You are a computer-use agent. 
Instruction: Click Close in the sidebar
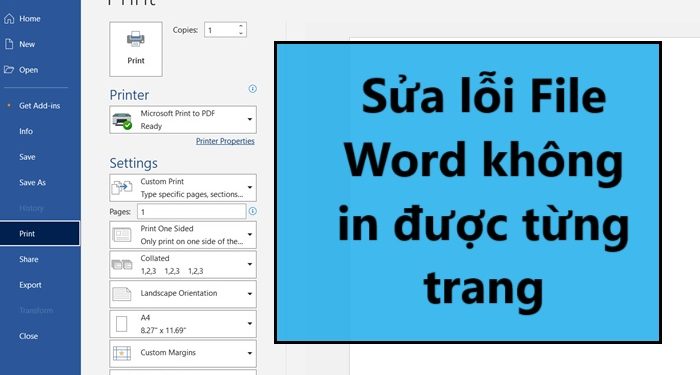28,336
